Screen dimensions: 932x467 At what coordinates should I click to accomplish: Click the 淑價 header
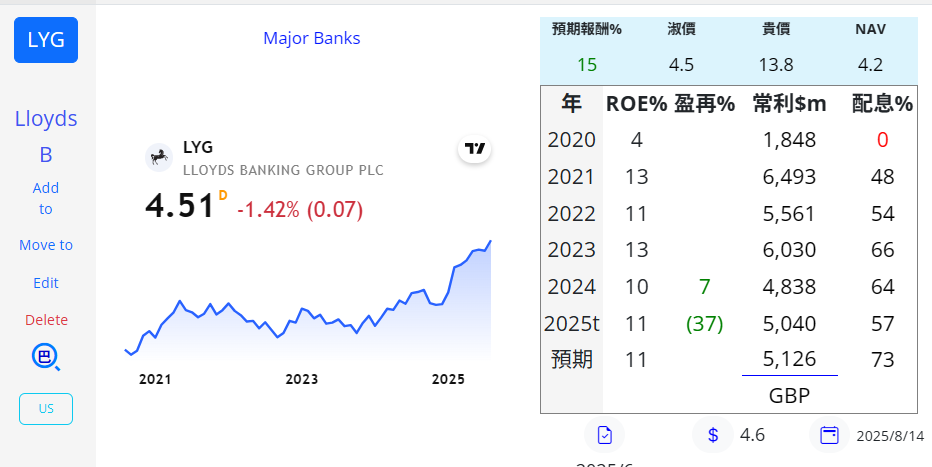click(681, 29)
